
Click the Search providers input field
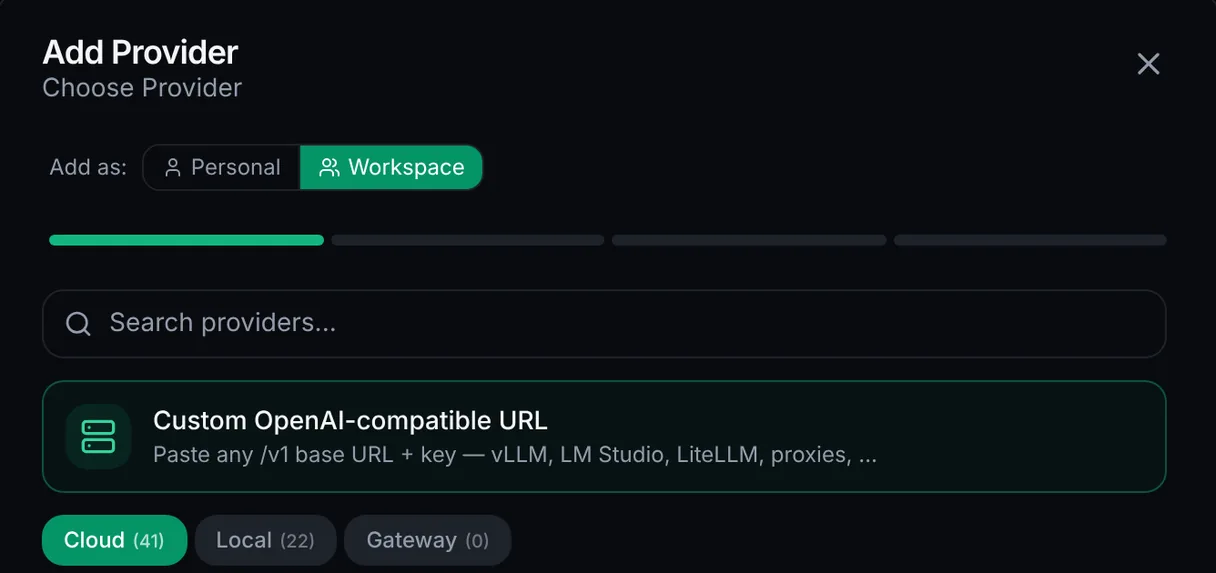click(x=604, y=323)
